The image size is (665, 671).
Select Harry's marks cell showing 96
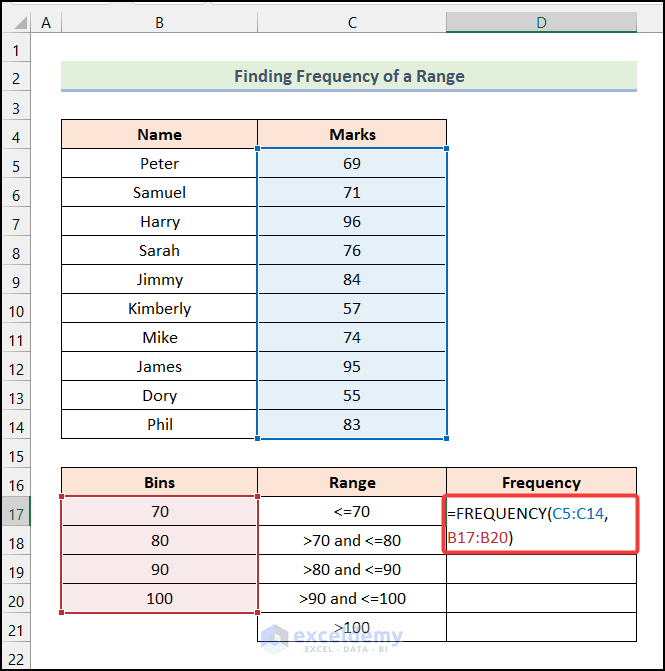coord(352,221)
